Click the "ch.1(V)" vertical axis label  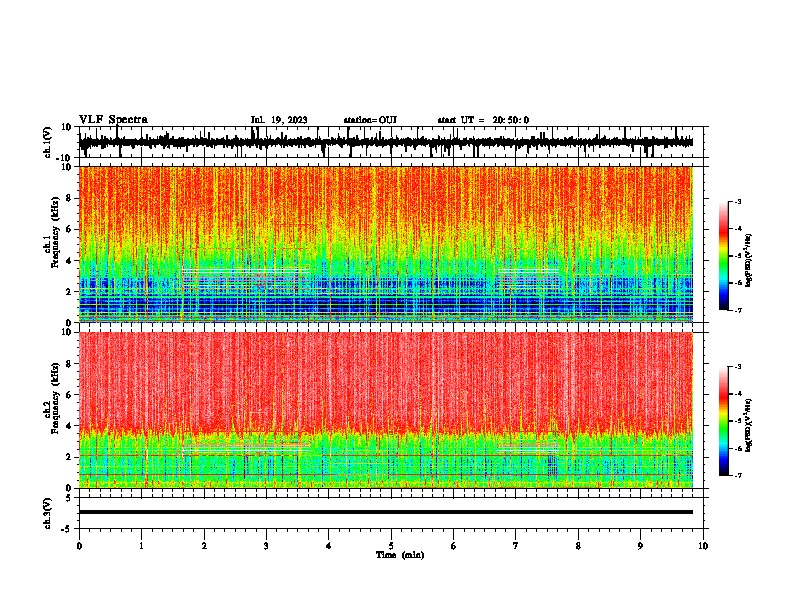click(47, 142)
